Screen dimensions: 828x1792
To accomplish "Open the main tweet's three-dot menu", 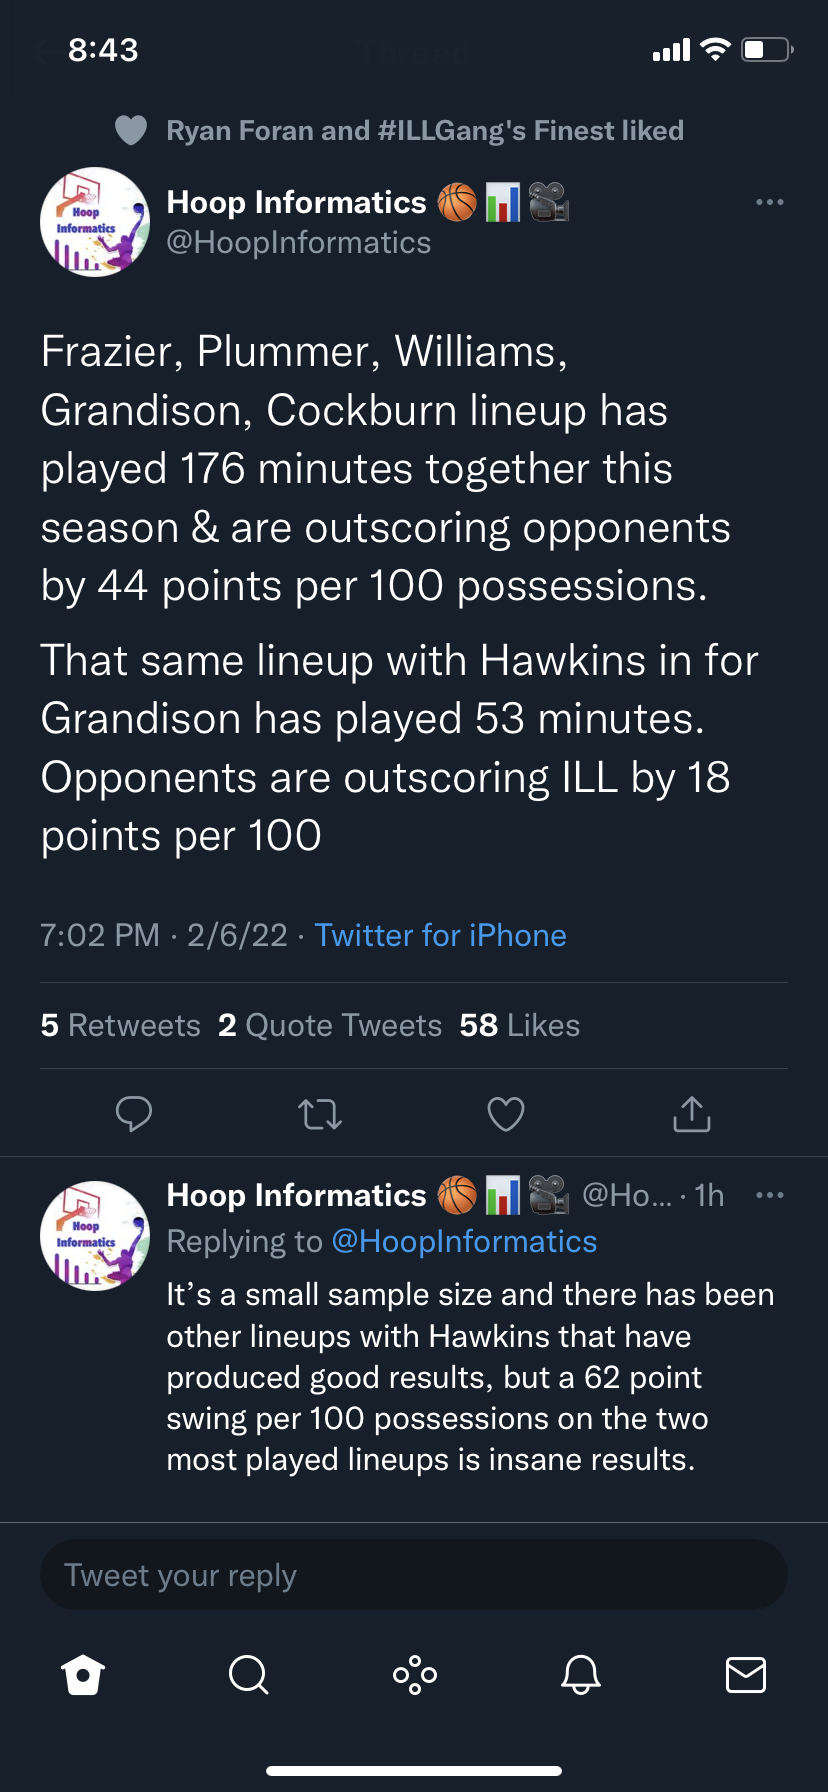I will 769,202.
